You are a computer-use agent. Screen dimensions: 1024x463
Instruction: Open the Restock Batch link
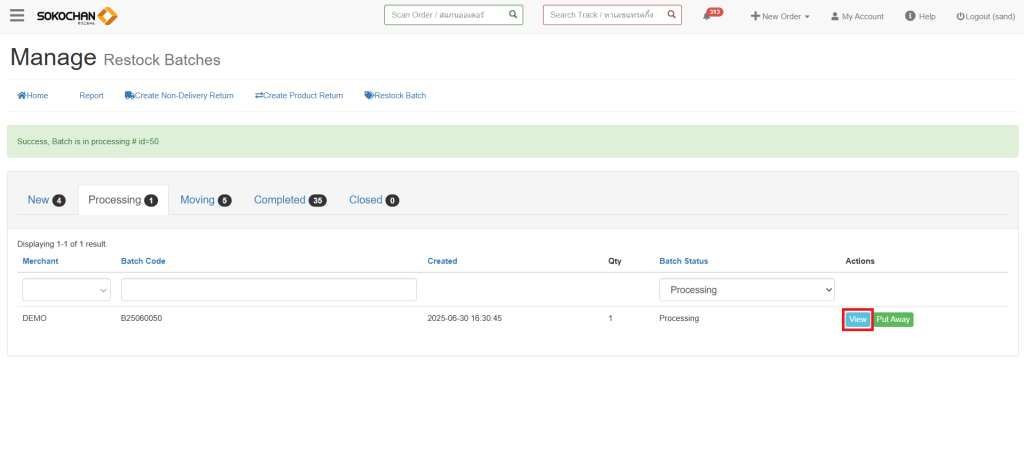tap(395, 96)
